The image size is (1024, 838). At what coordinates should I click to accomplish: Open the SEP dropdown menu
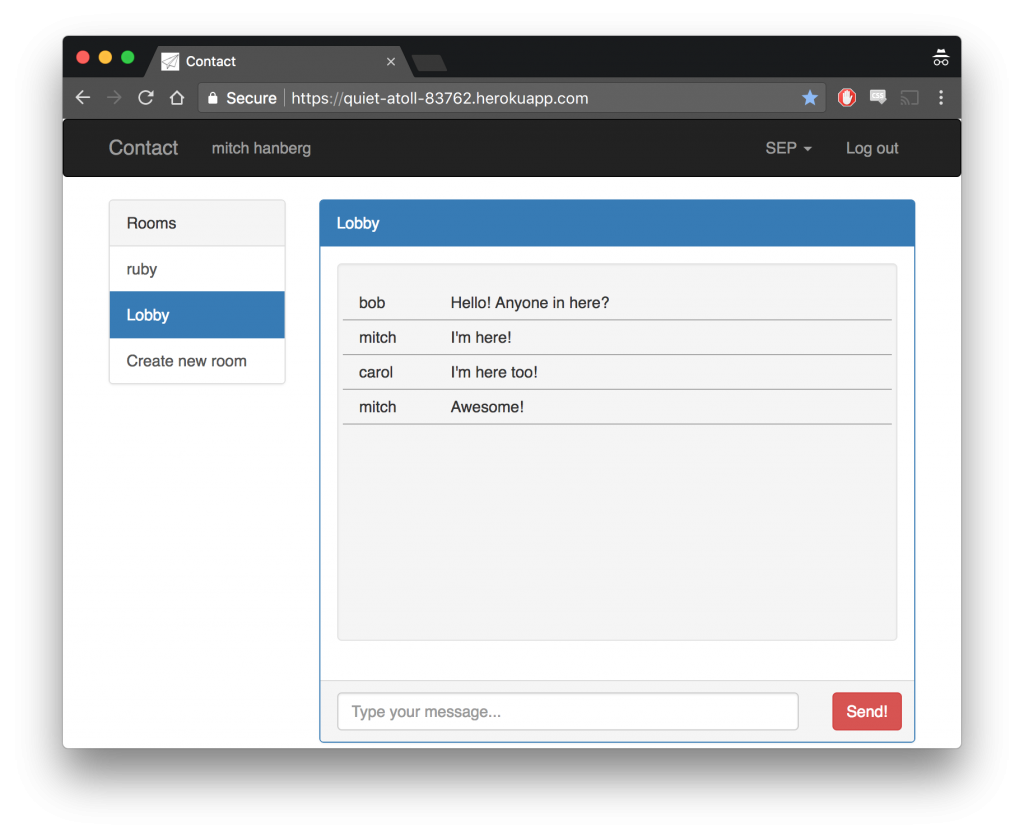(788, 147)
